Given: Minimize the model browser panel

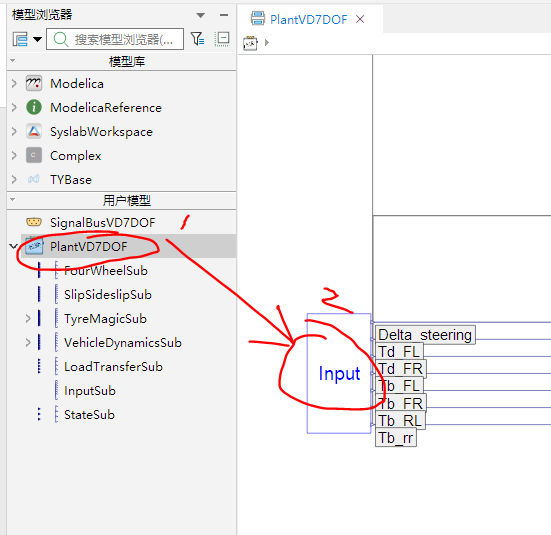Looking at the screenshot, I should point(224,15).
